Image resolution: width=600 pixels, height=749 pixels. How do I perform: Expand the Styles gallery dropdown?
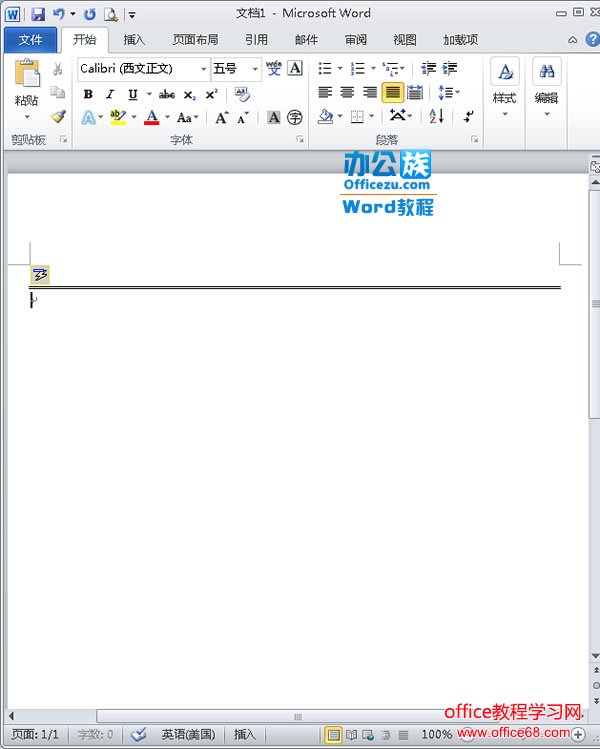click(505, 114)
